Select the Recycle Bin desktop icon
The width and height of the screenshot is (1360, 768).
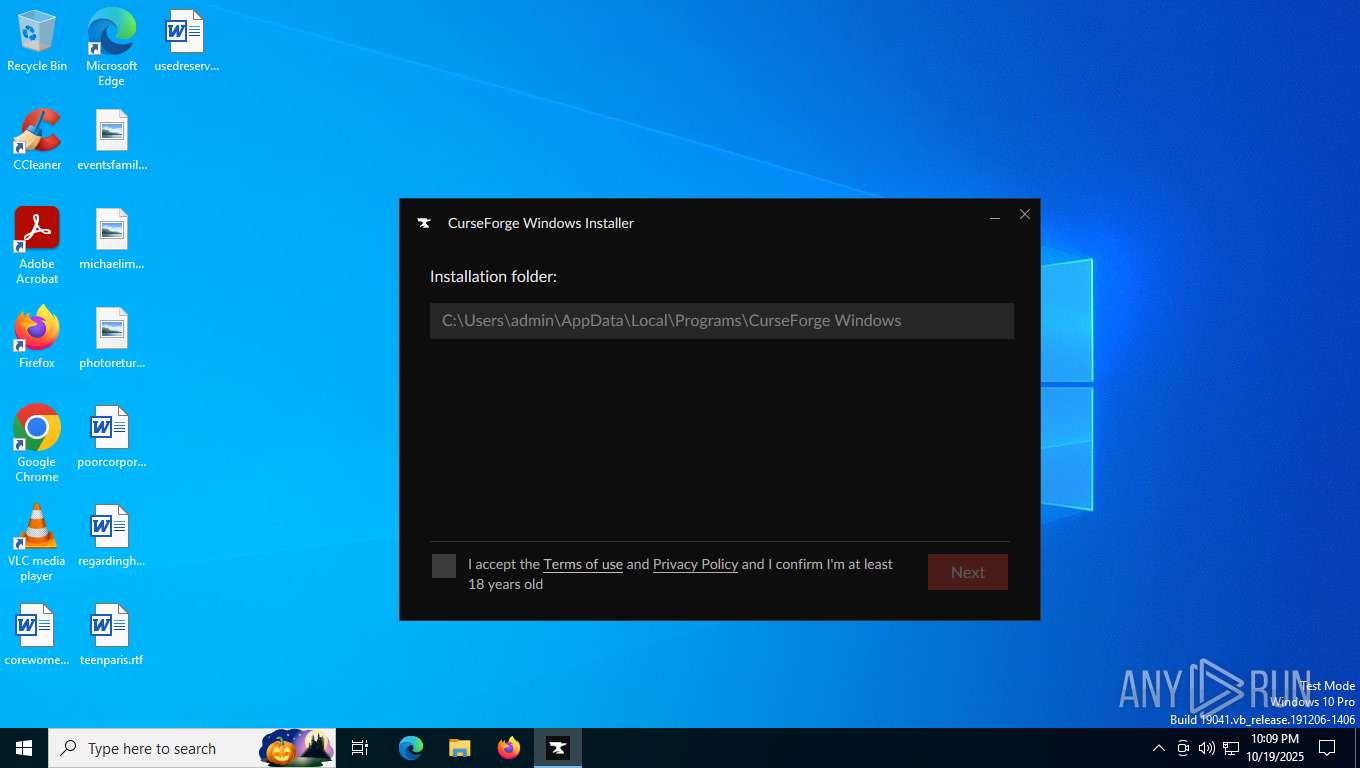coord(37,41)
